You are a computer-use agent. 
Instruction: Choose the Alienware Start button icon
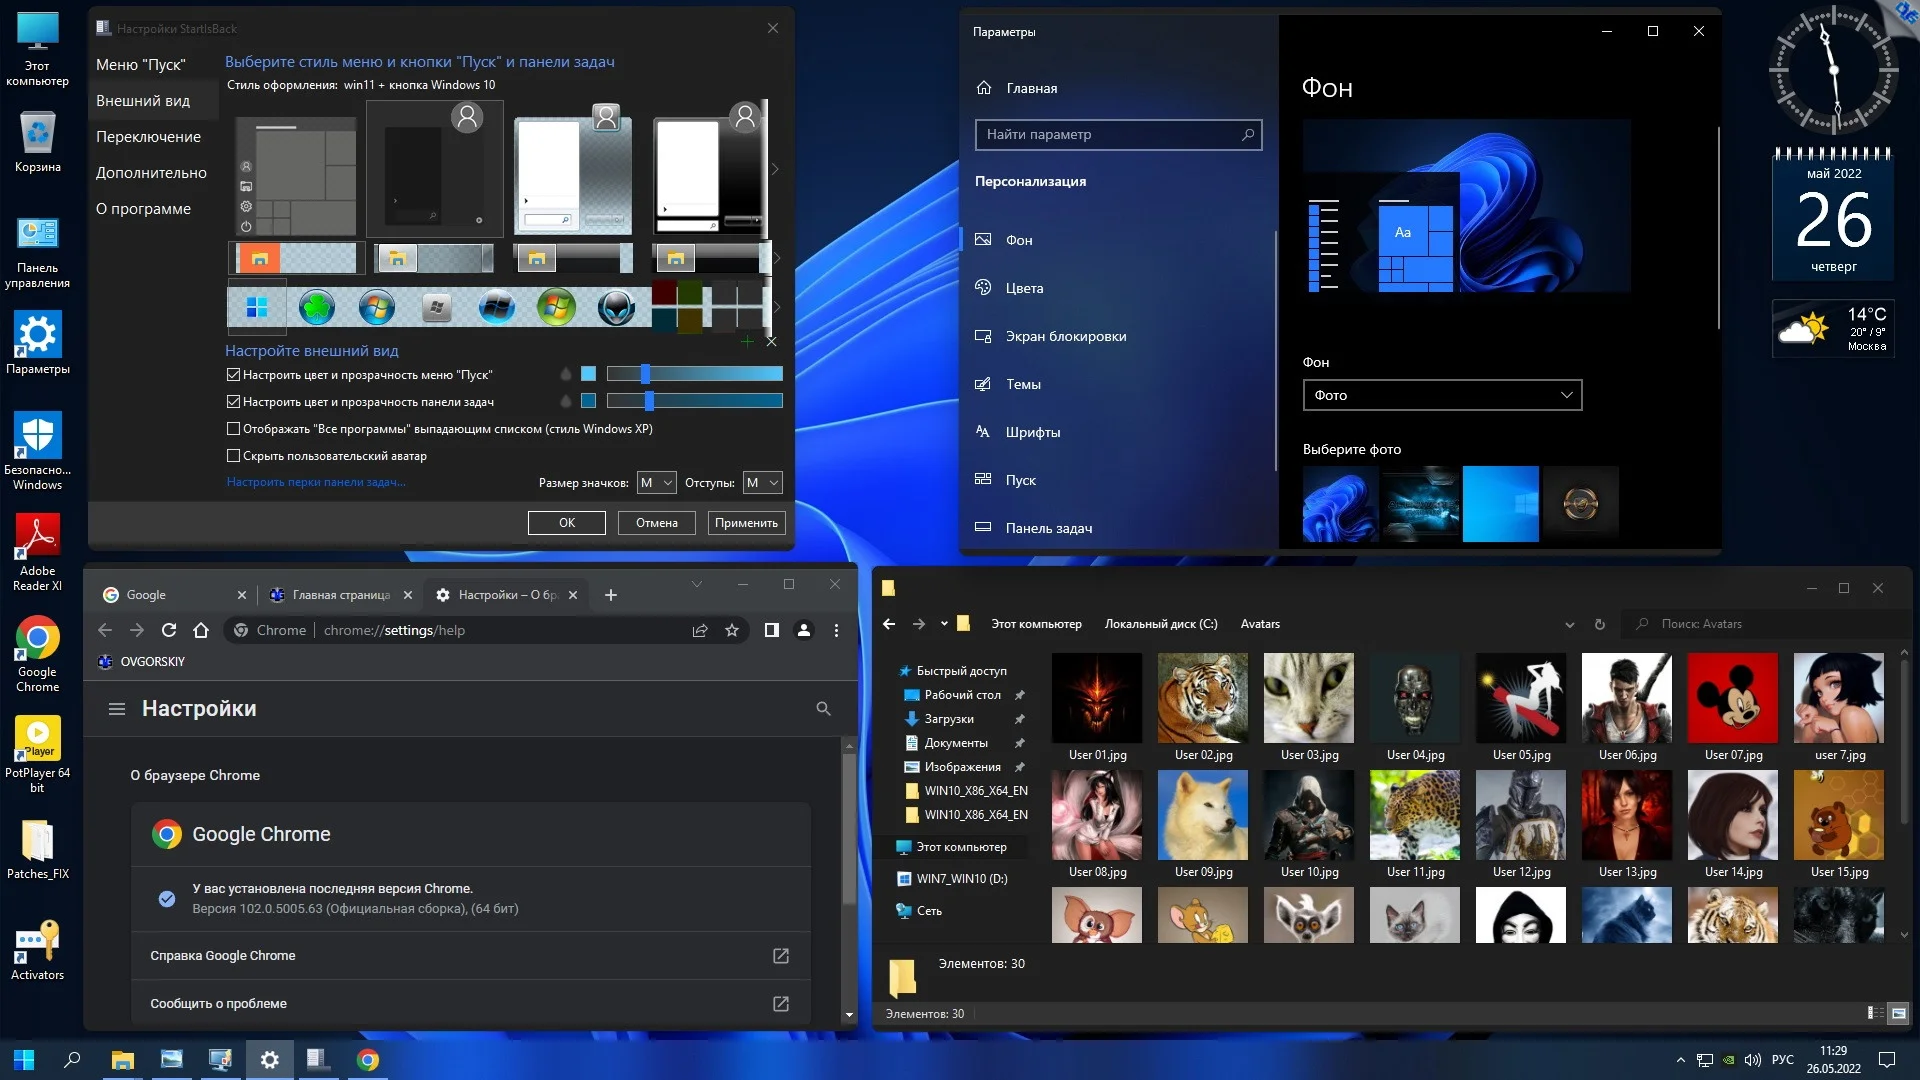616,307
